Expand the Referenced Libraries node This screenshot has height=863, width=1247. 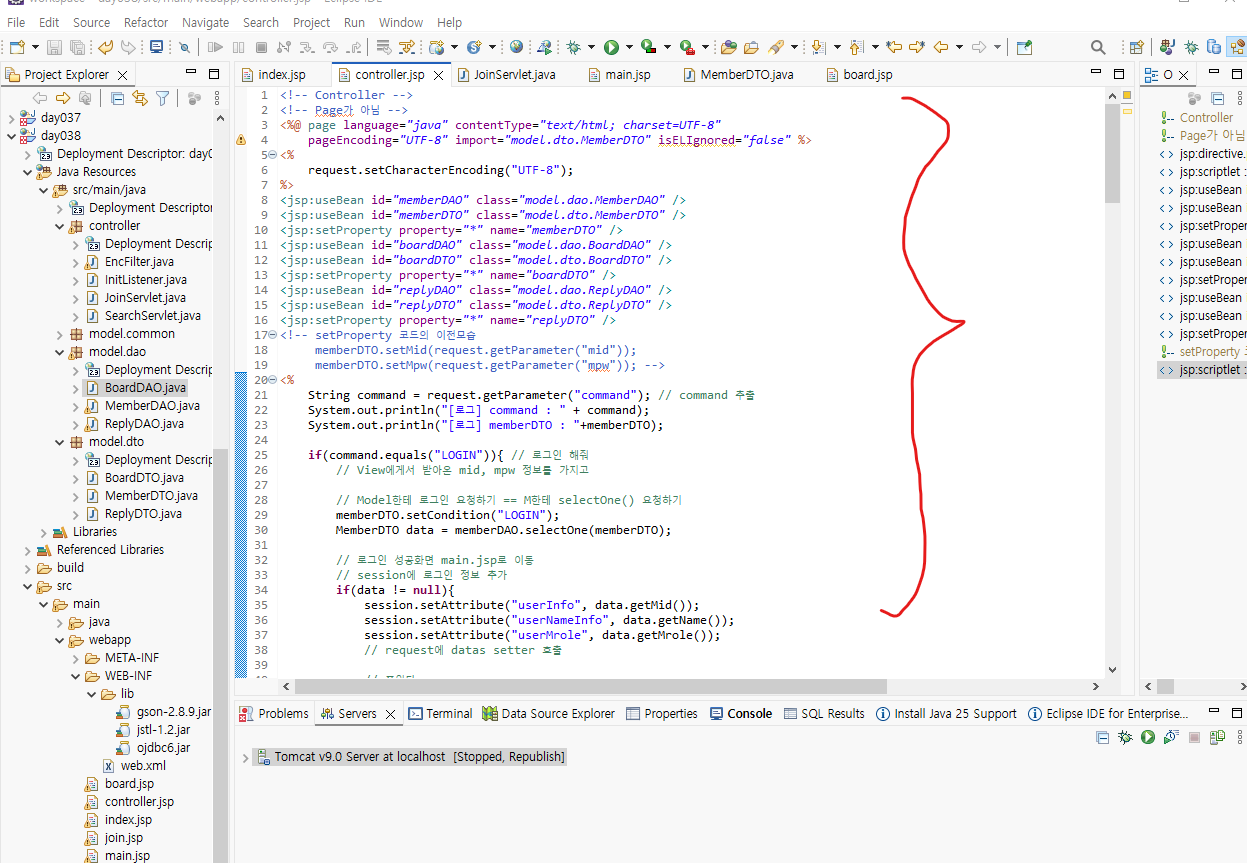click(29, 550)
